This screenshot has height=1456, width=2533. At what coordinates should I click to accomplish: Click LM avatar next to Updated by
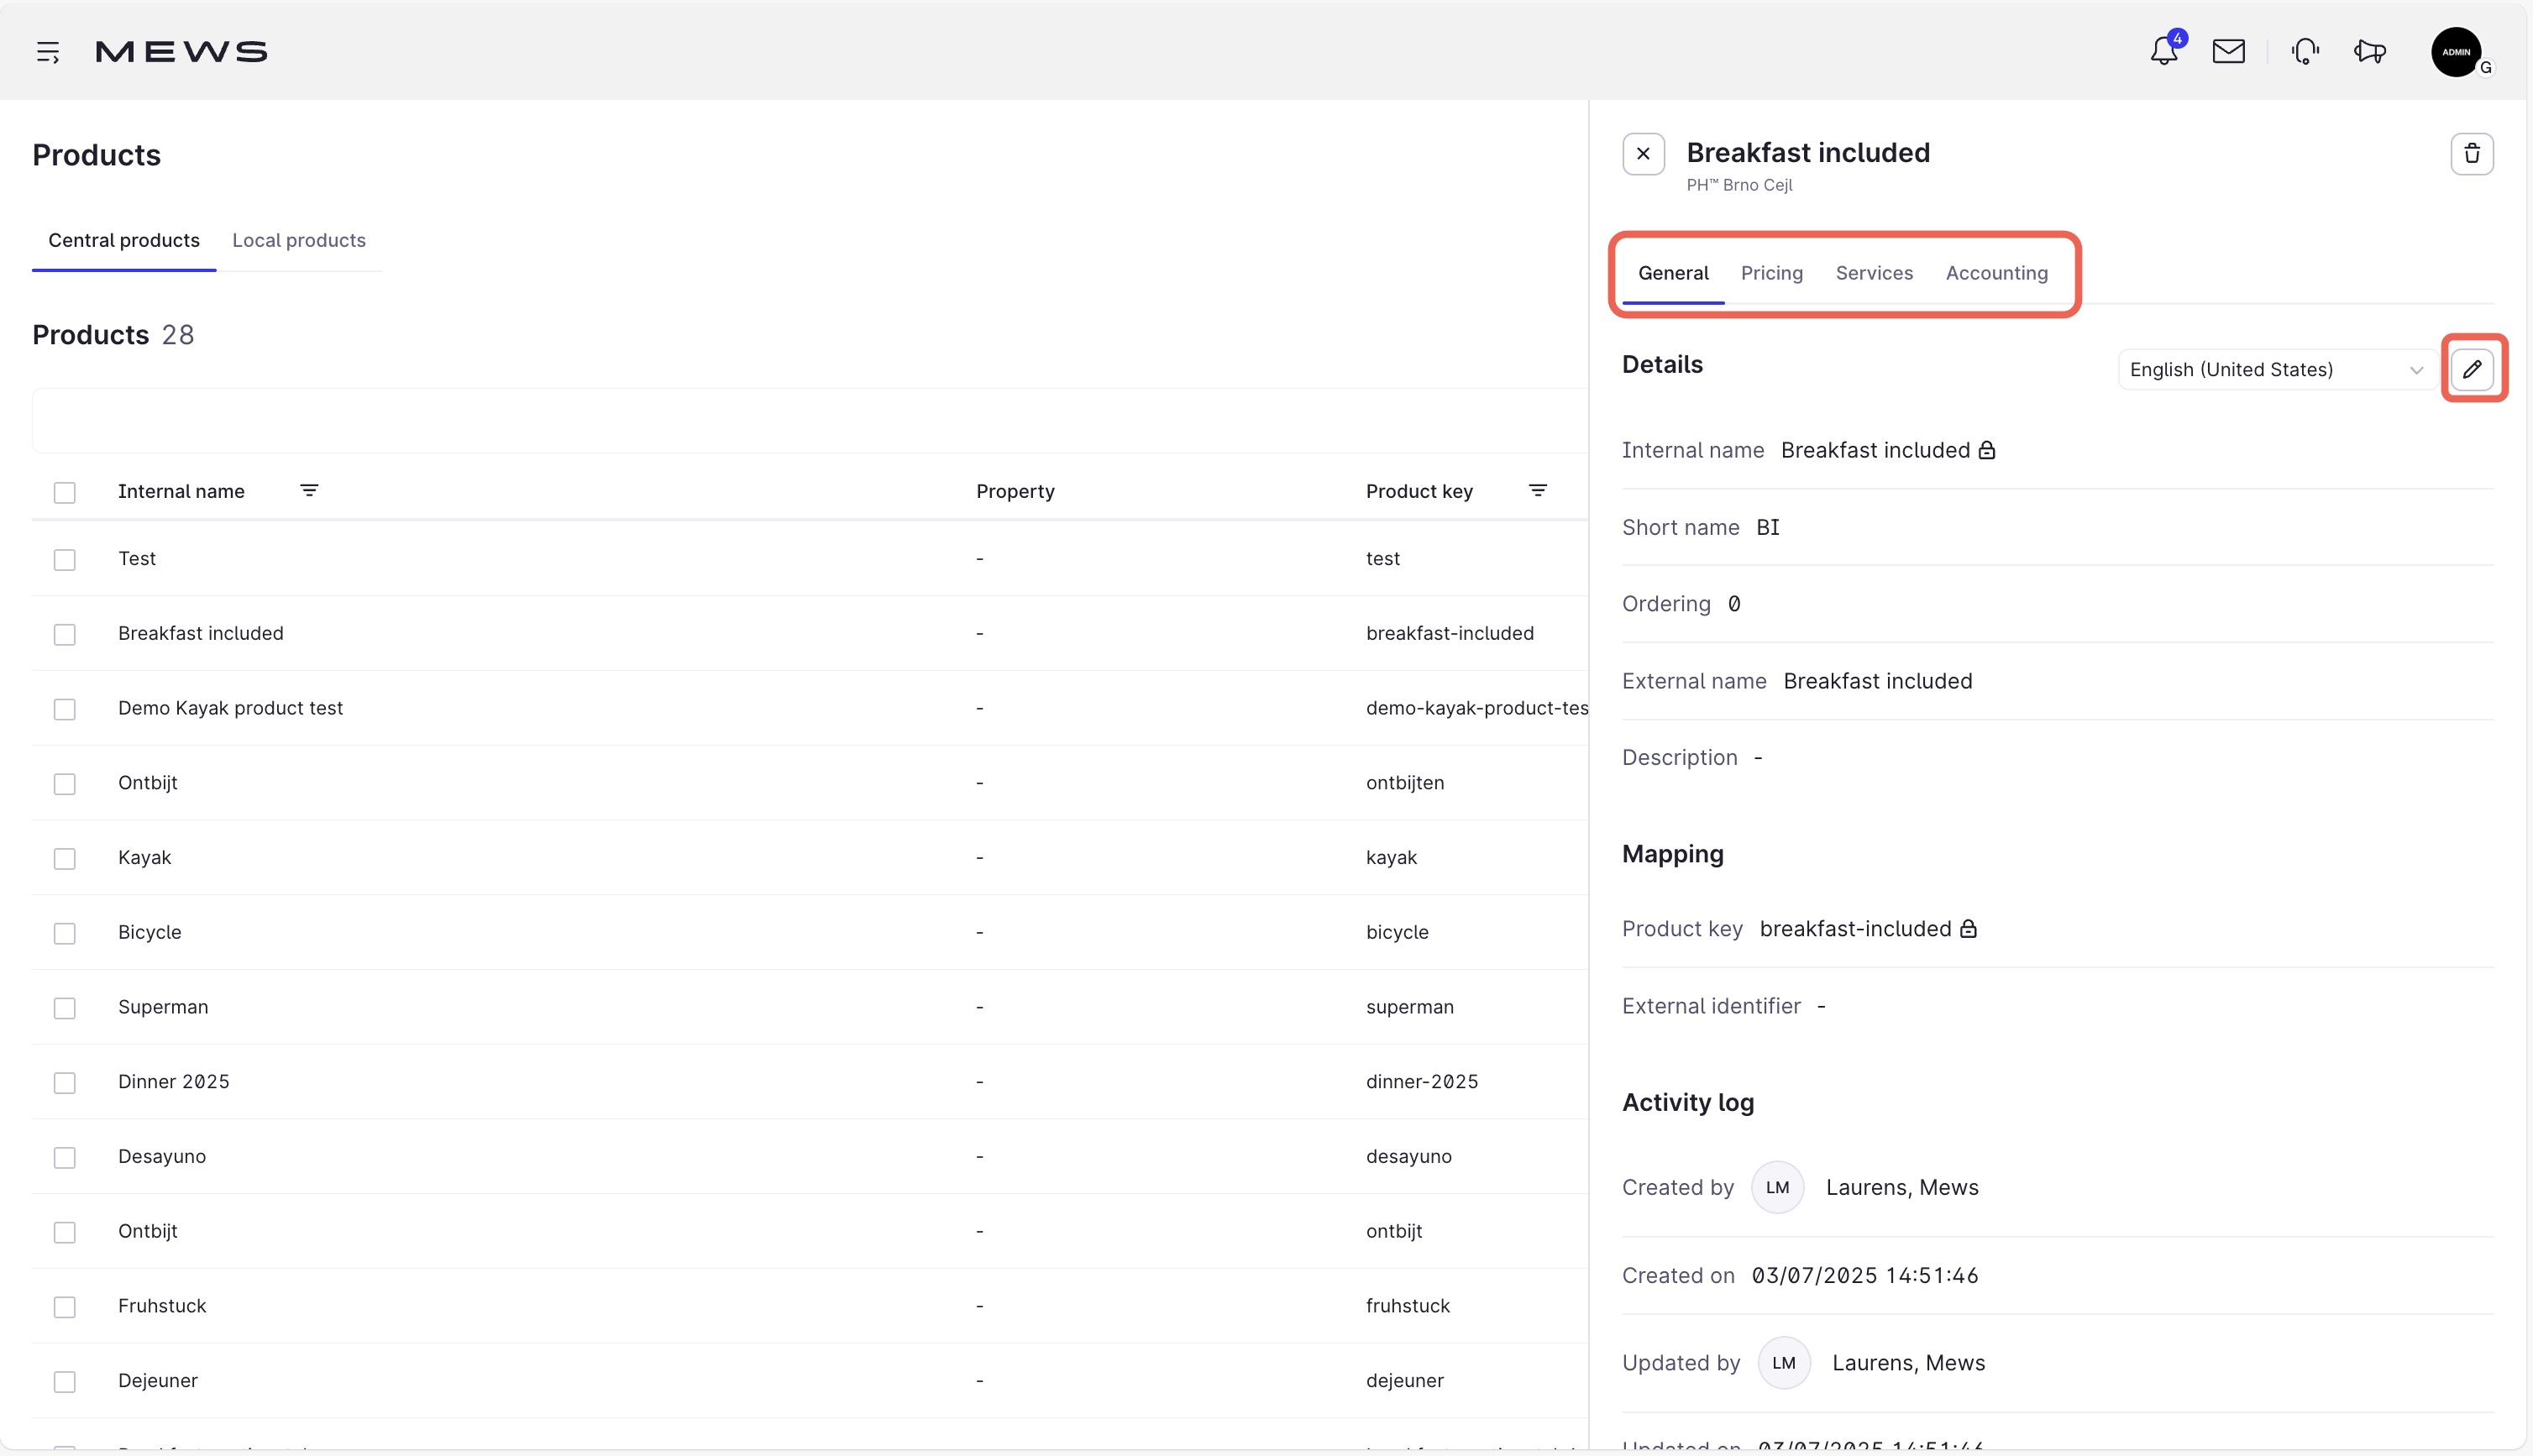[1784, 1363]
